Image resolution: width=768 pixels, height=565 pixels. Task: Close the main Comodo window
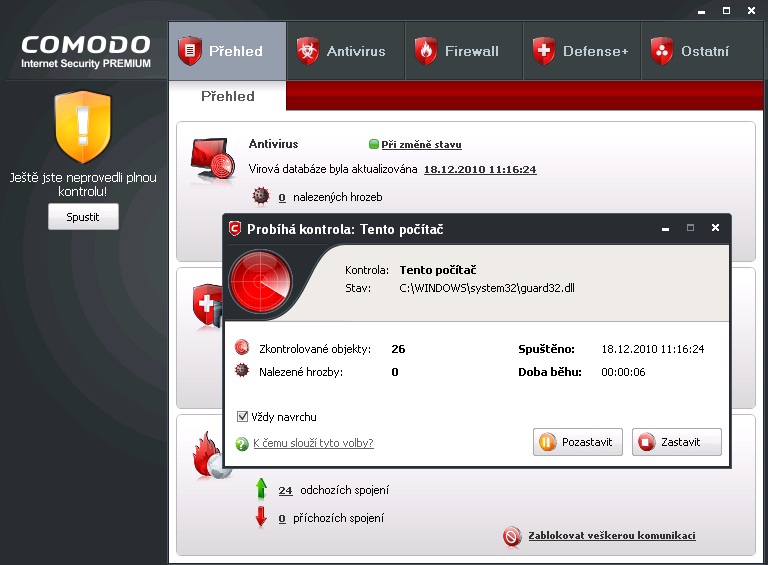click(x=751, y=10)
